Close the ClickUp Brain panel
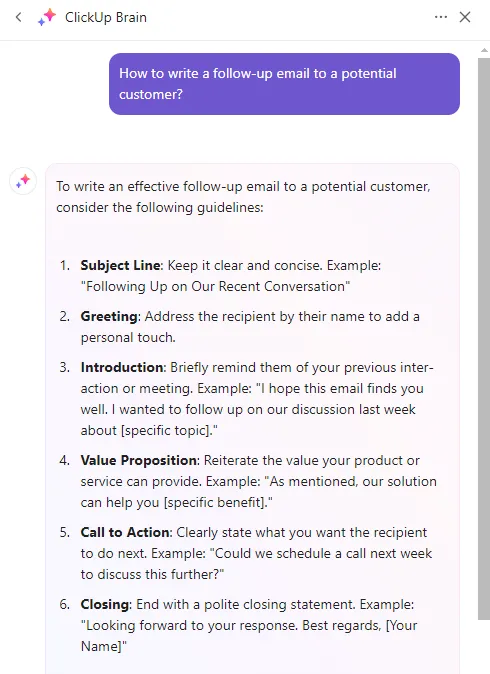This screenshot has height=674, width=490. coord(465,17)
